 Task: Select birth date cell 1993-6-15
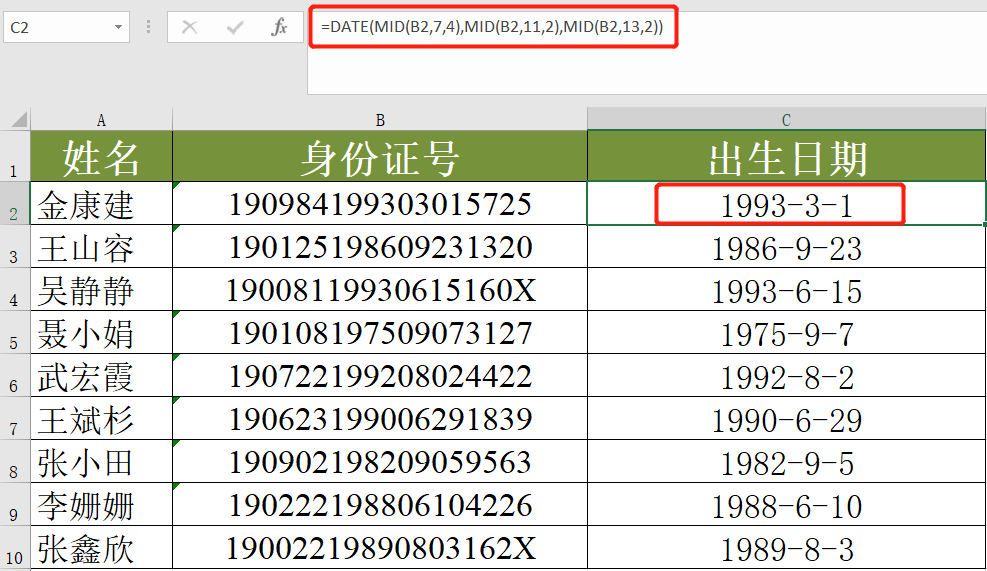[x=786, y=289]
